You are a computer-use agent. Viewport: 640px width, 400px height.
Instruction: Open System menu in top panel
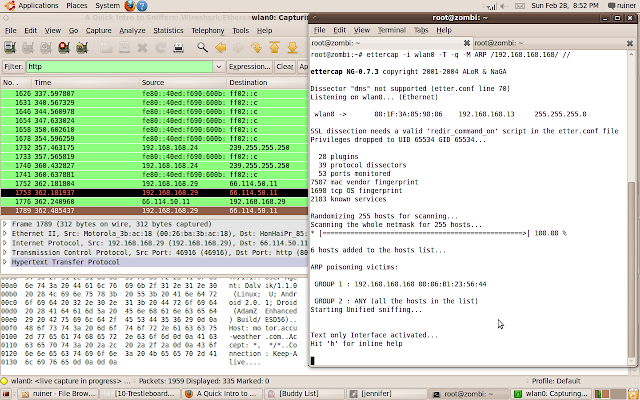pyautogui.click(x=107, y=6)
